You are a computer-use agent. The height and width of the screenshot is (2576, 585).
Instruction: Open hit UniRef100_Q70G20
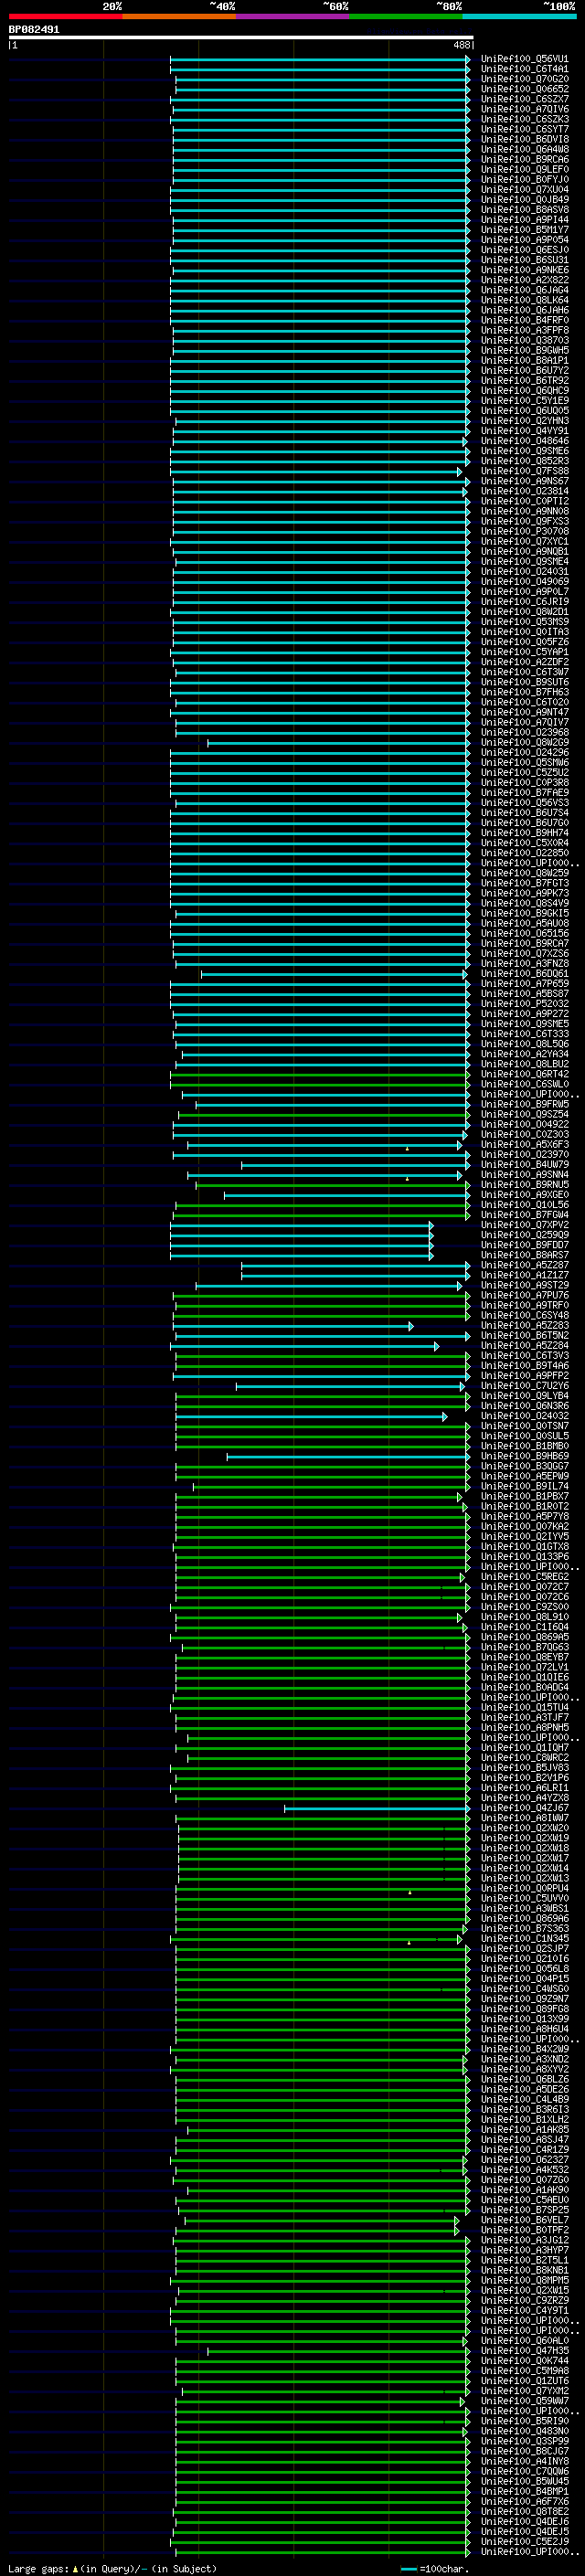(x=524, y=79)
